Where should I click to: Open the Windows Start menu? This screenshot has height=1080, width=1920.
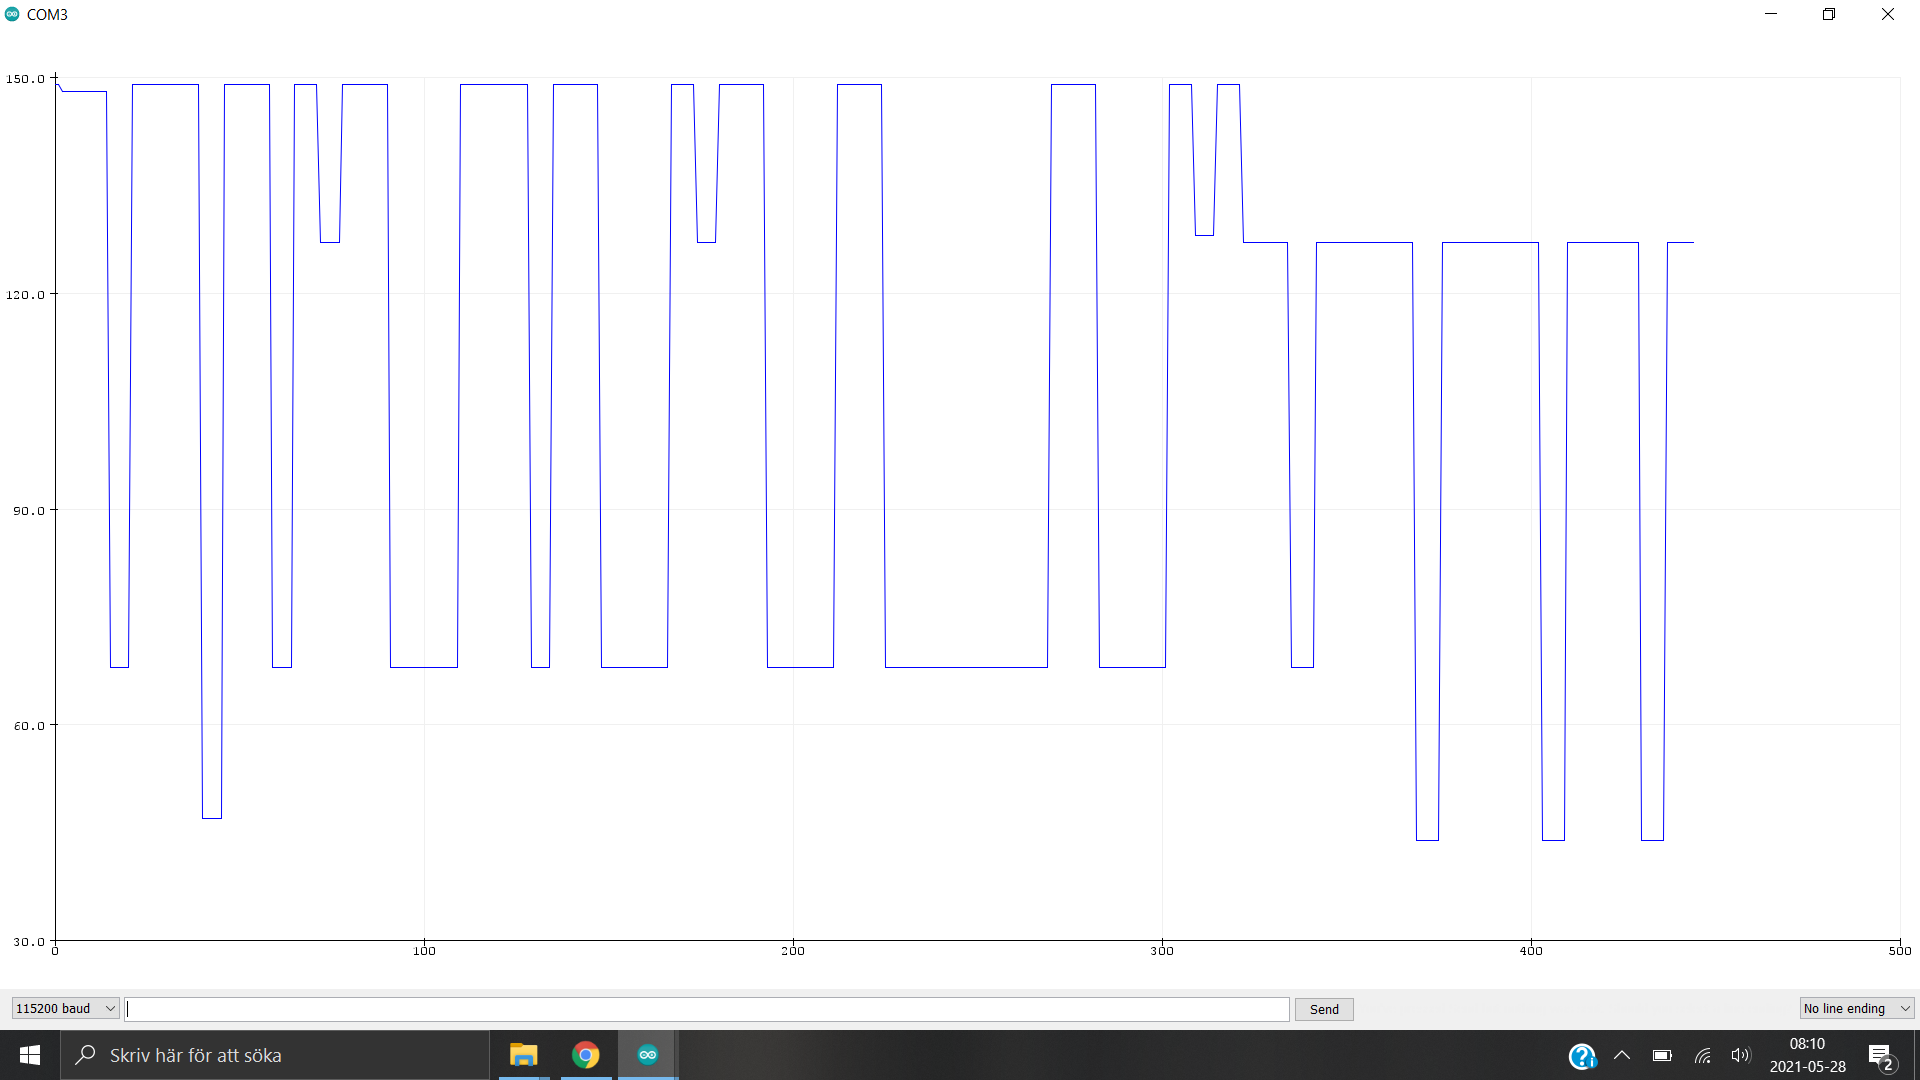(x=30, y=1055)
